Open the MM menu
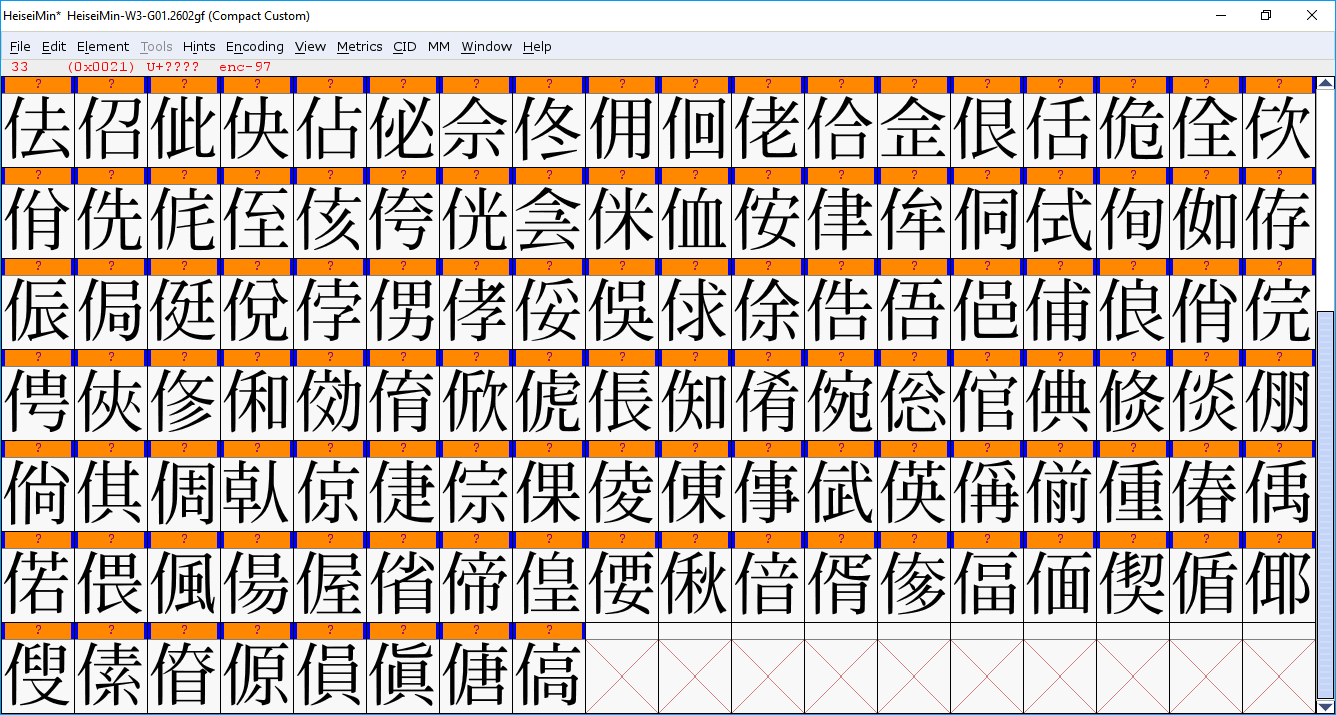1336x715 pixels. point(438,46)
